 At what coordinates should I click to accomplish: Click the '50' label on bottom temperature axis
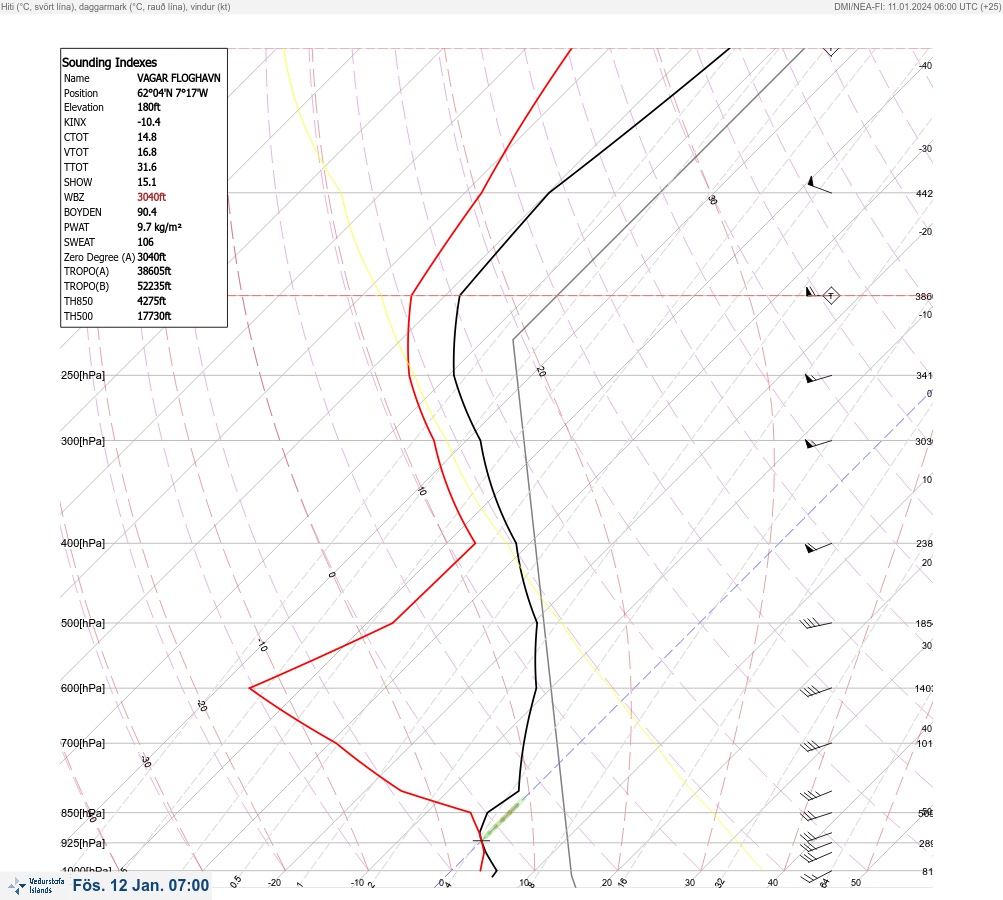856,883
